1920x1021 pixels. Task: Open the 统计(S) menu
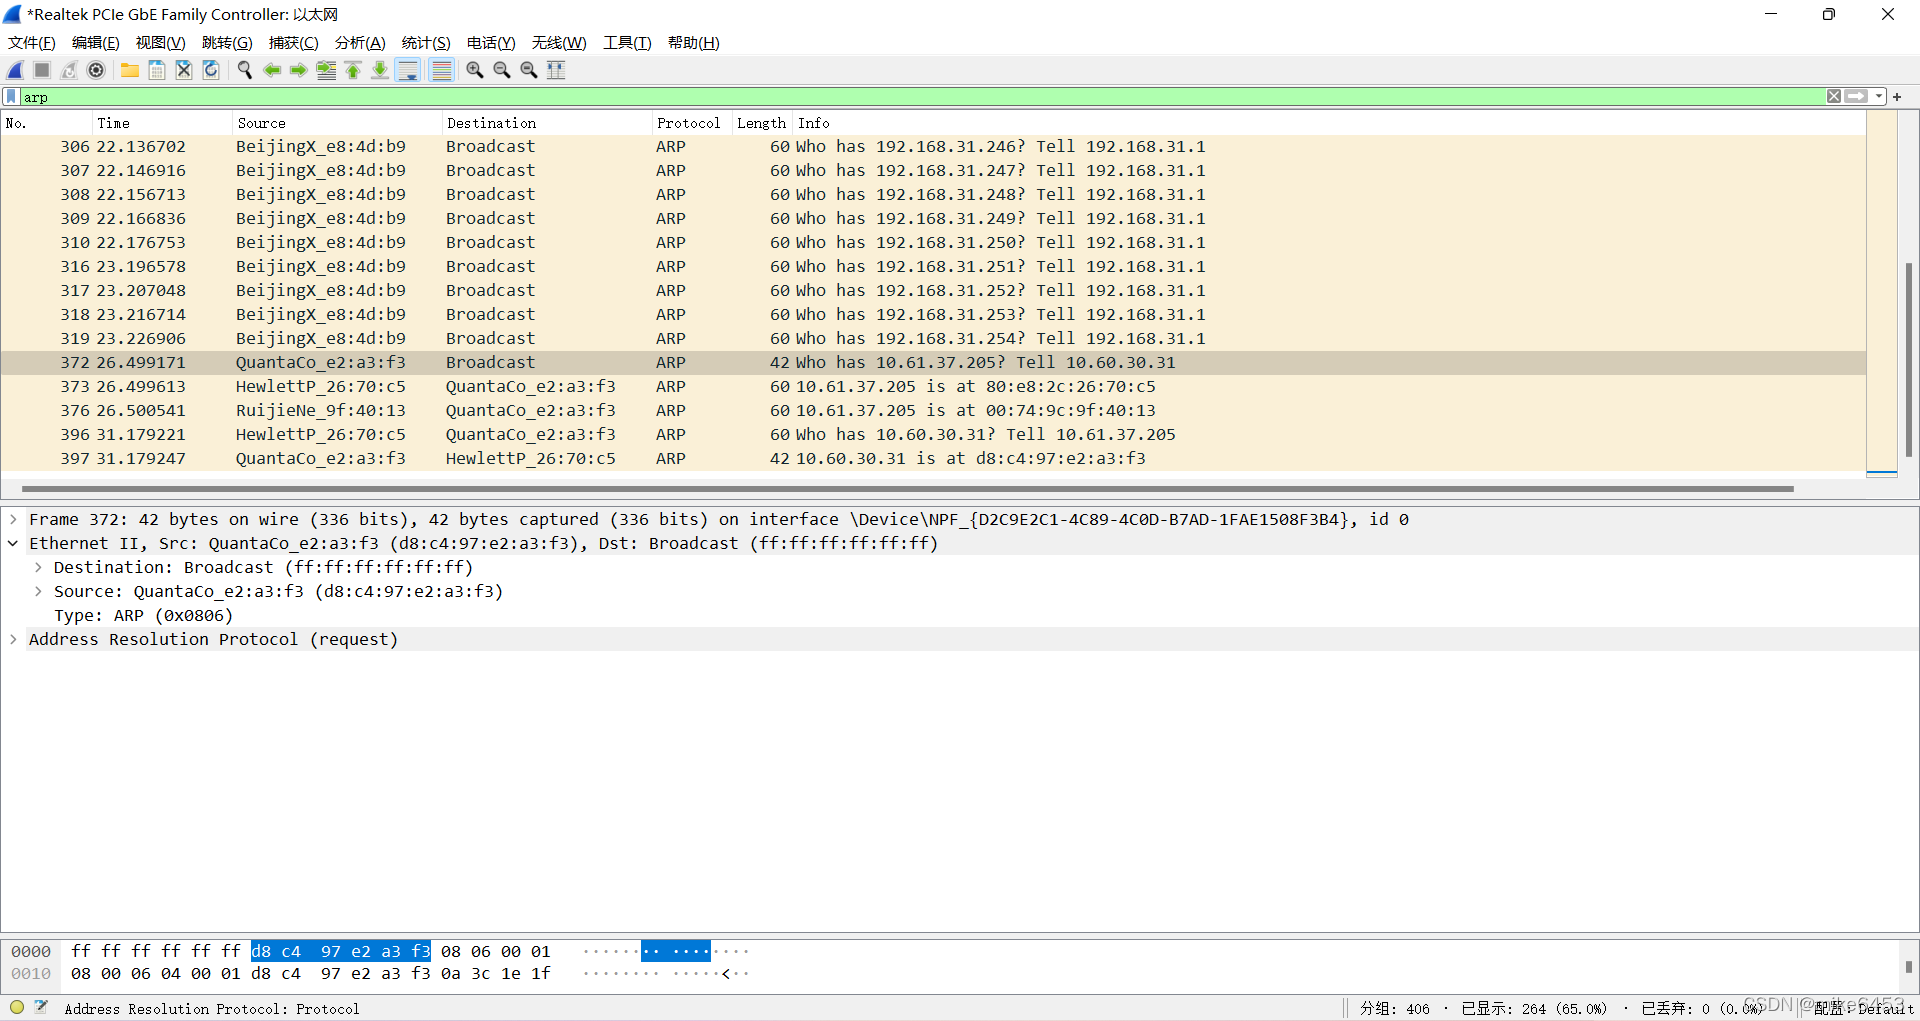pyautogui.click(x=426, y=43)
